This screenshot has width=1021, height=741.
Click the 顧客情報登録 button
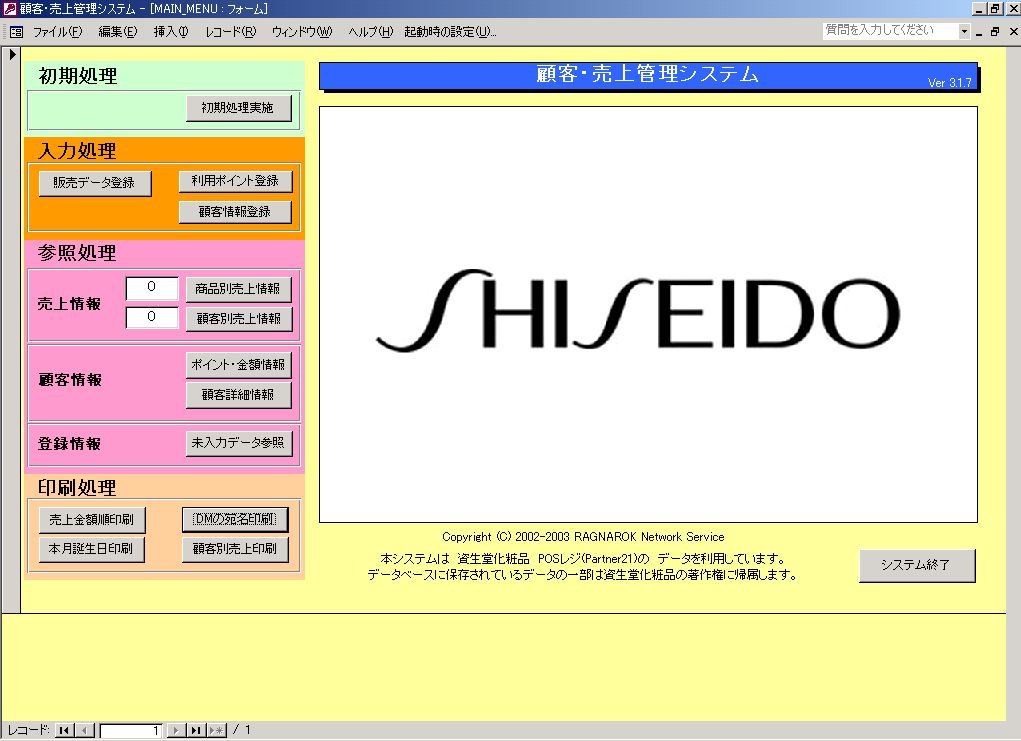[235, 212]
